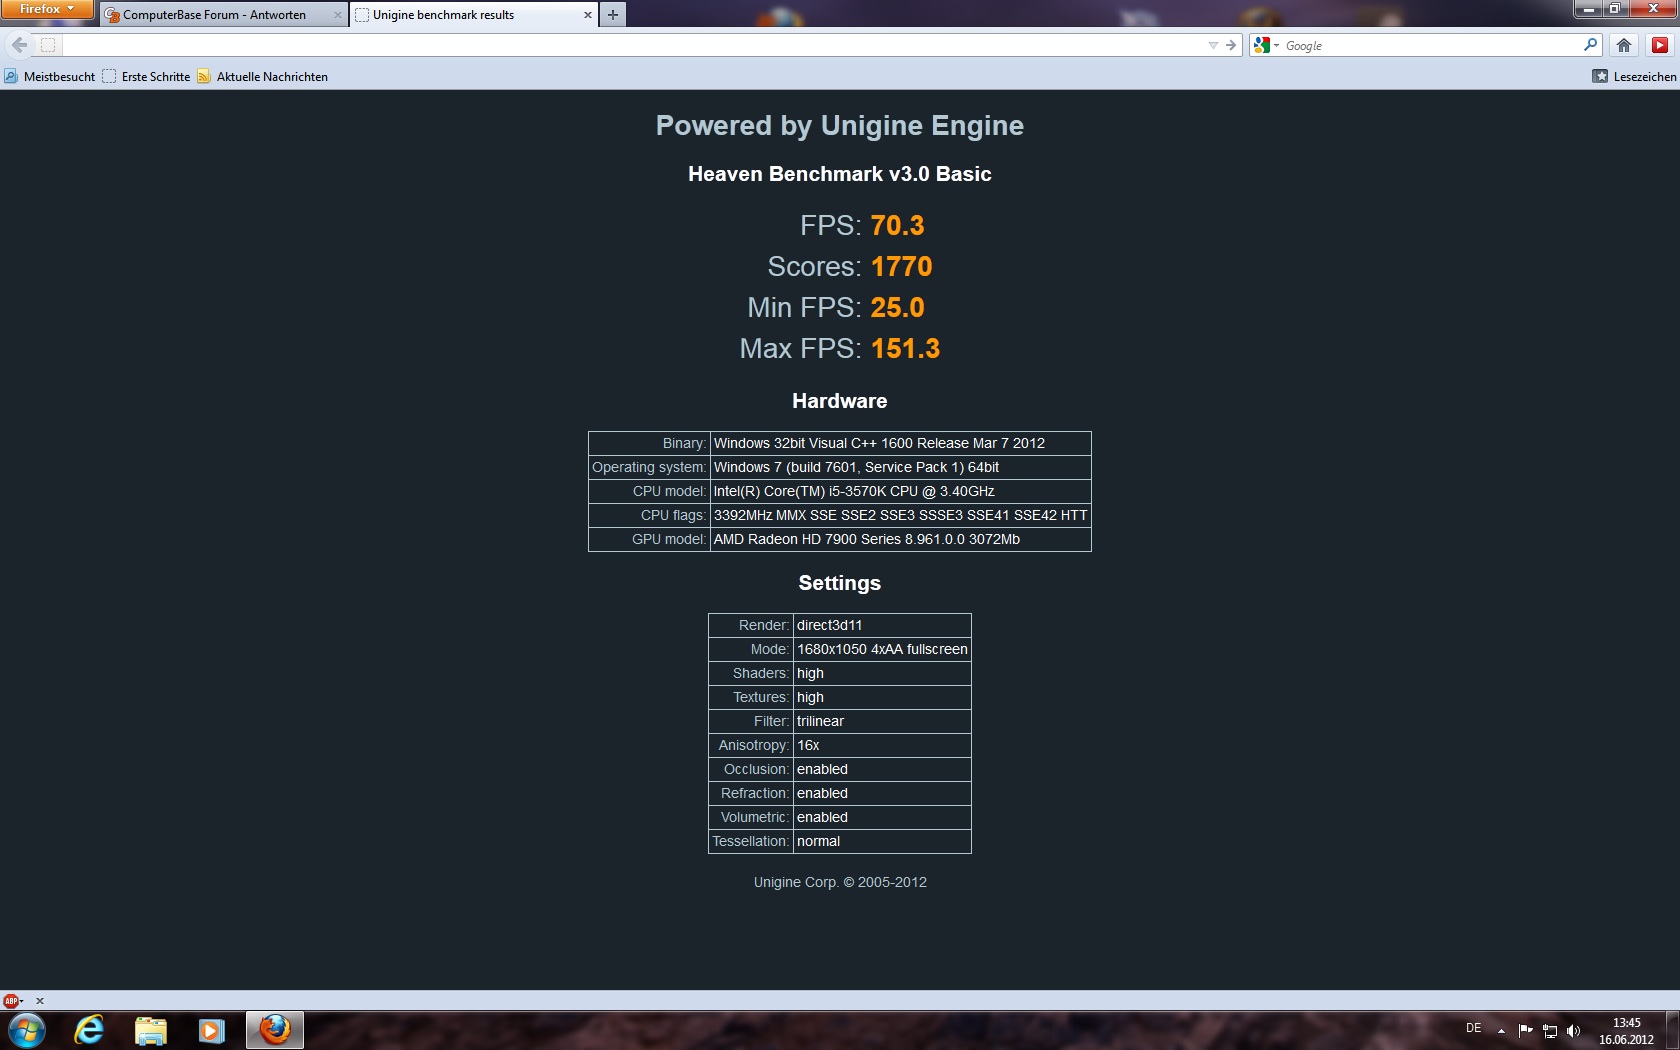Launch Internet Explorer from the taskbar

pos(90,1030)
